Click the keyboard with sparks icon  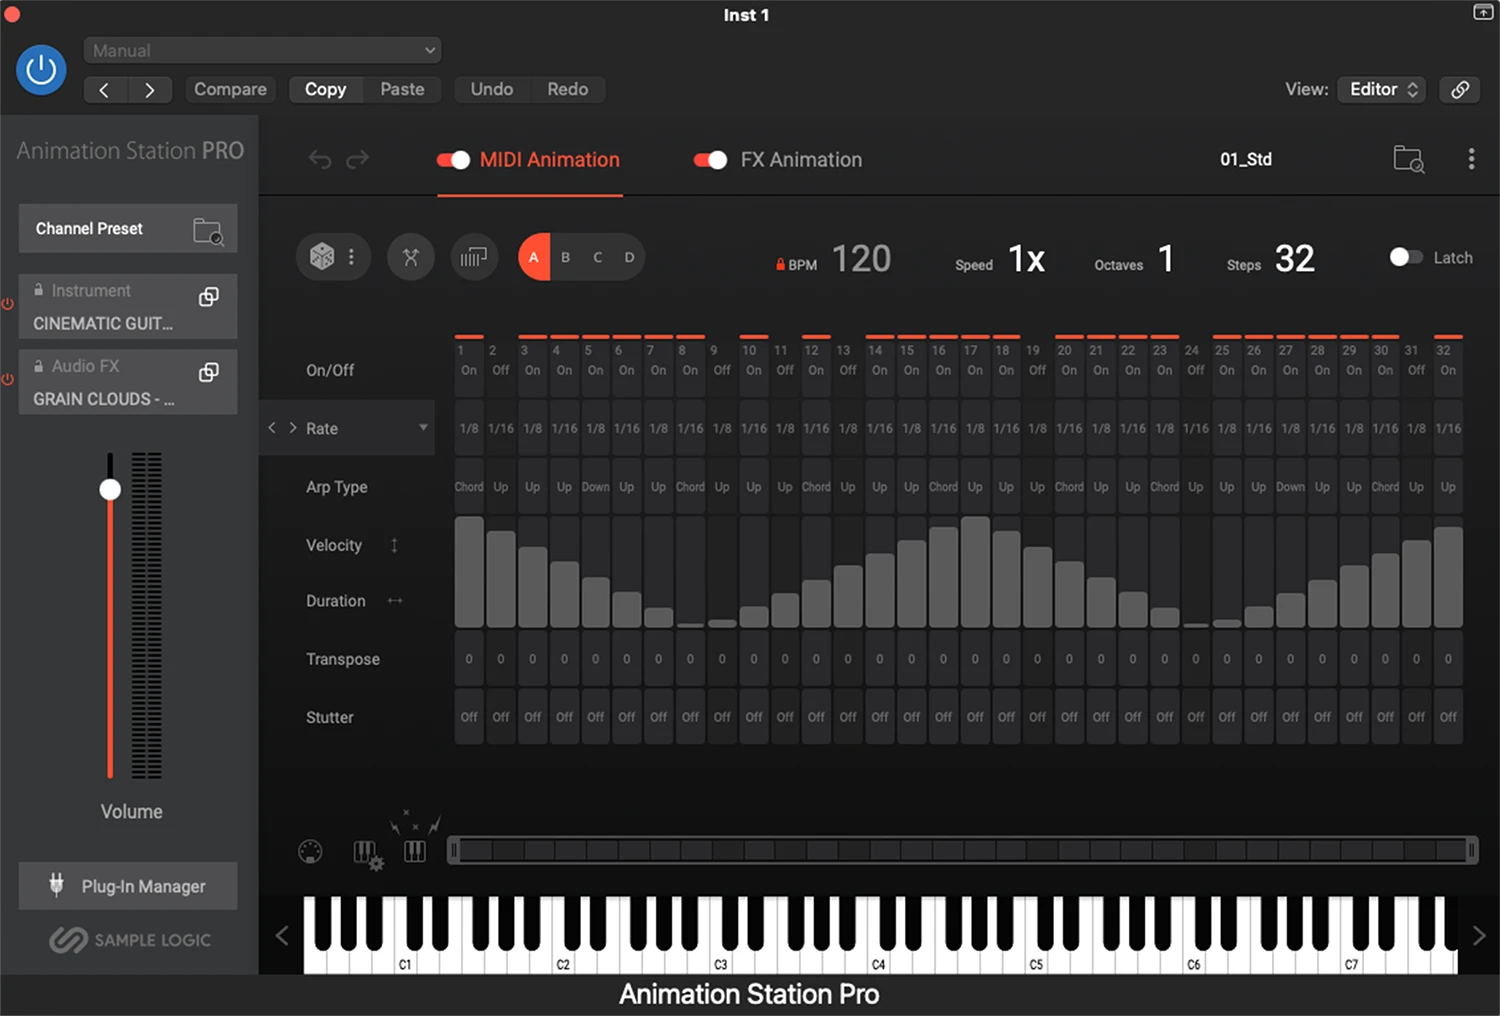(x=415, y=838)
